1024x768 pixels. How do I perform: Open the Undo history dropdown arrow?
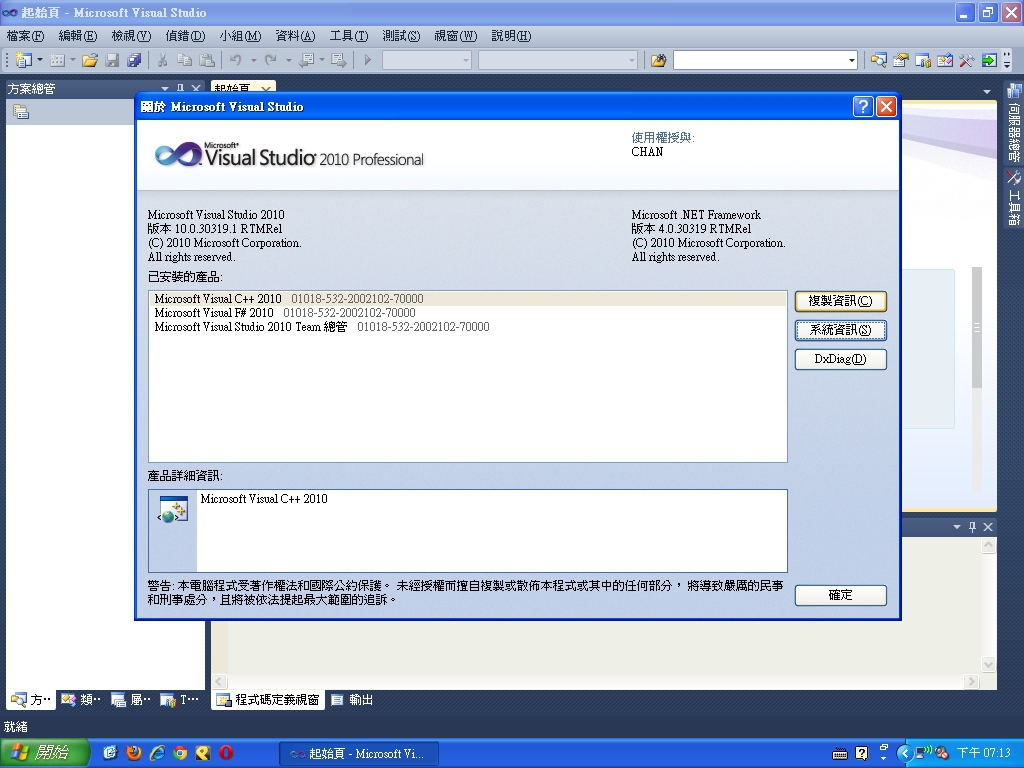[x=253, y=60]
